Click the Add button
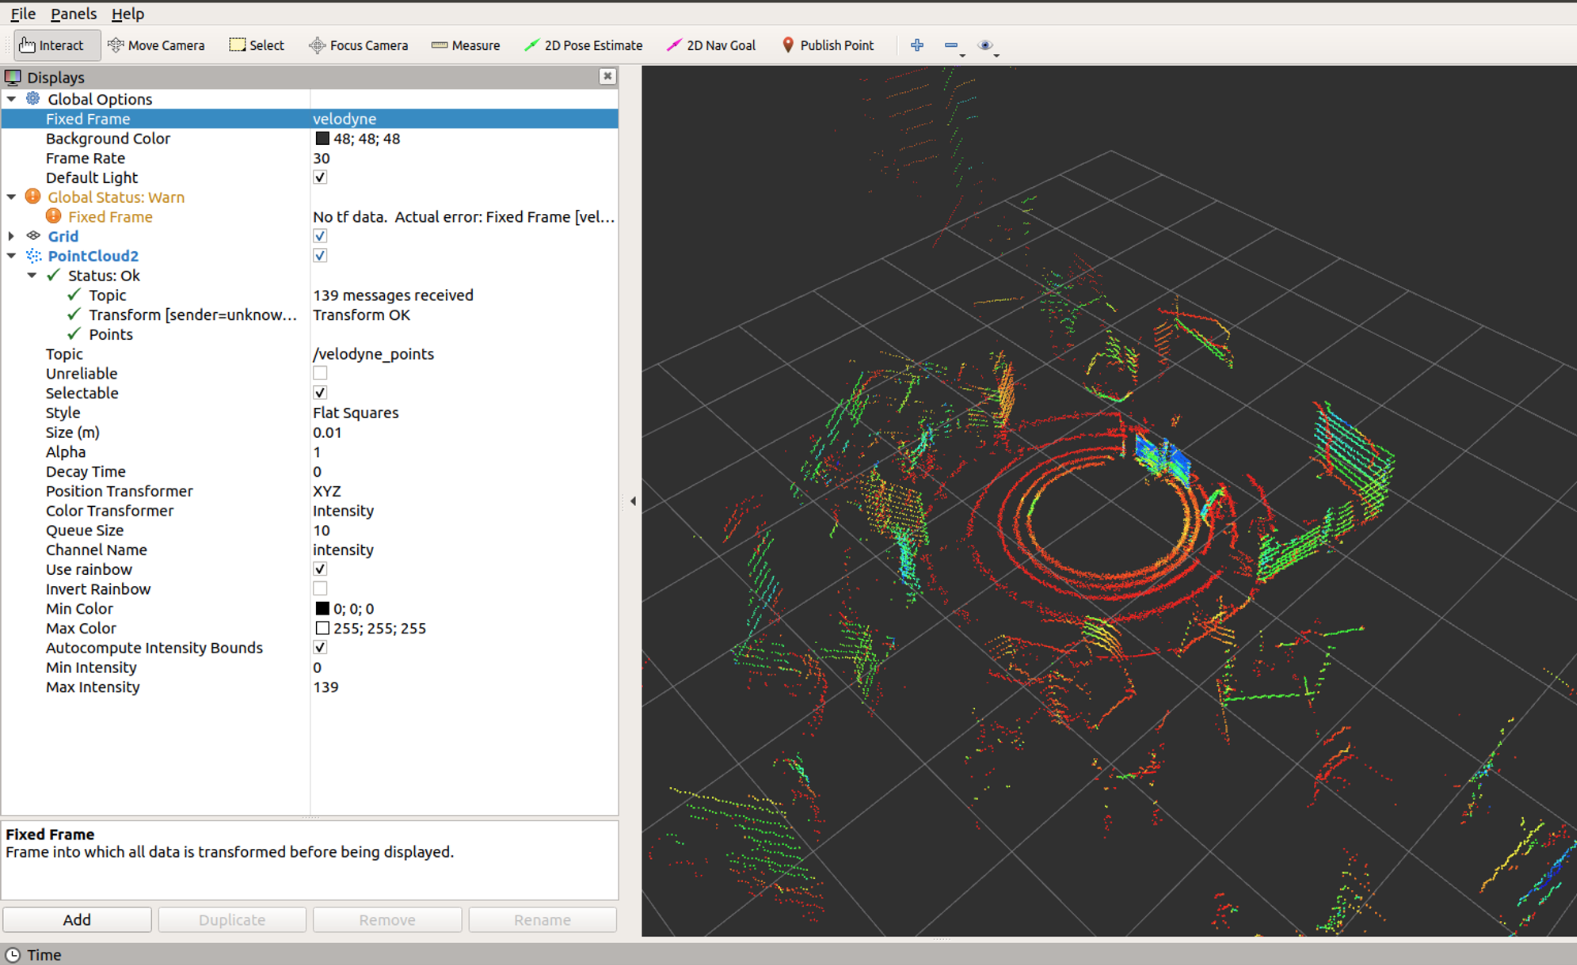This screenshot has height=965, width=1577. 77,920
